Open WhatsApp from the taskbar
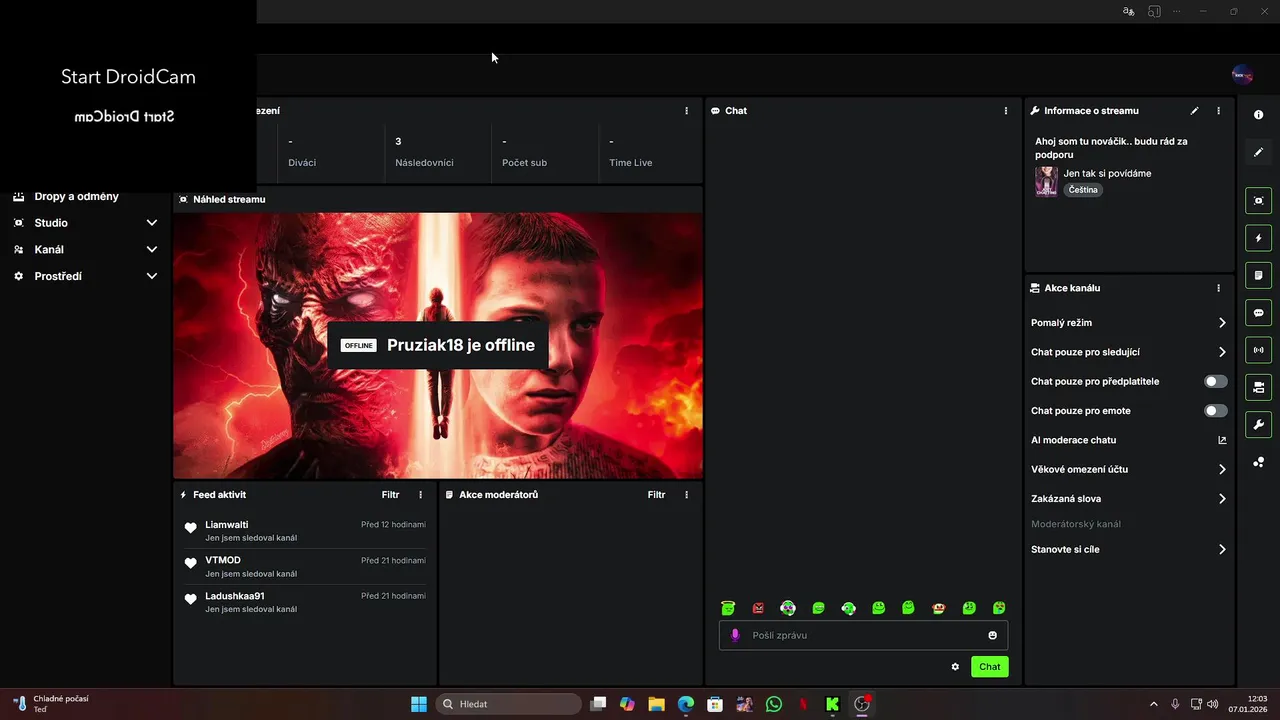The image size is (1280, 720). [774, 704]
